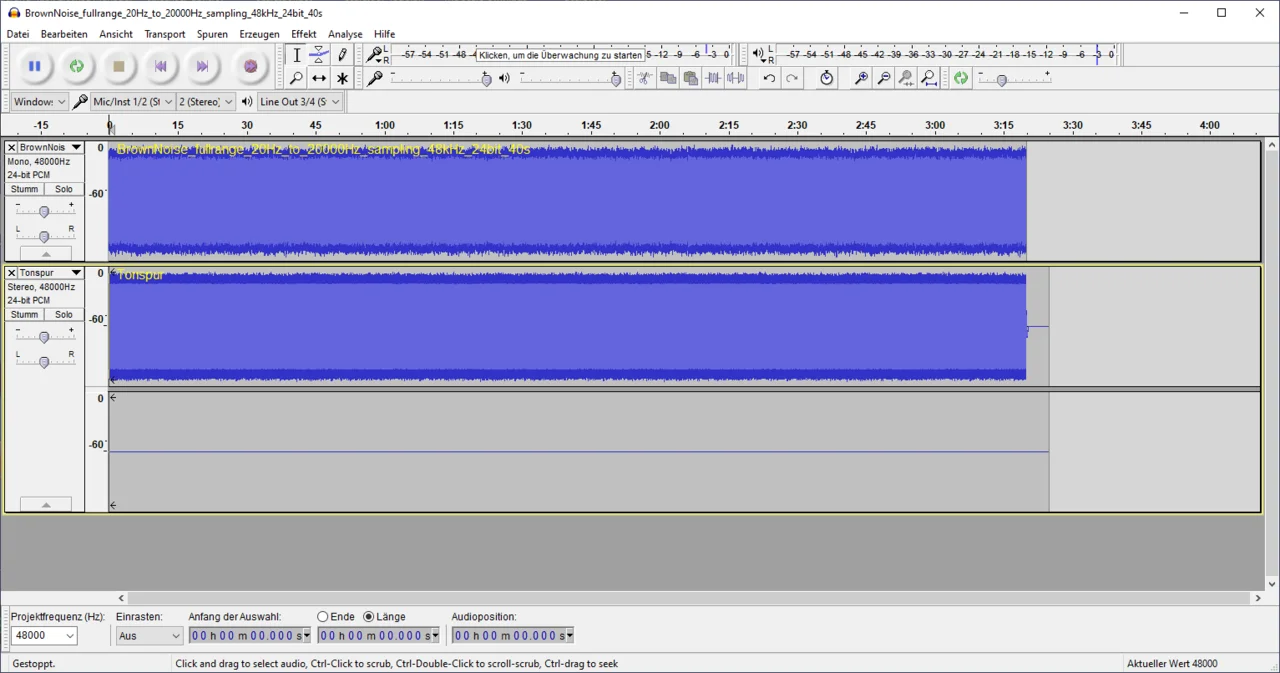The image size is (1280, 673).
Task: Select the Draw pencil tool
Action: (x=342, y=55)
